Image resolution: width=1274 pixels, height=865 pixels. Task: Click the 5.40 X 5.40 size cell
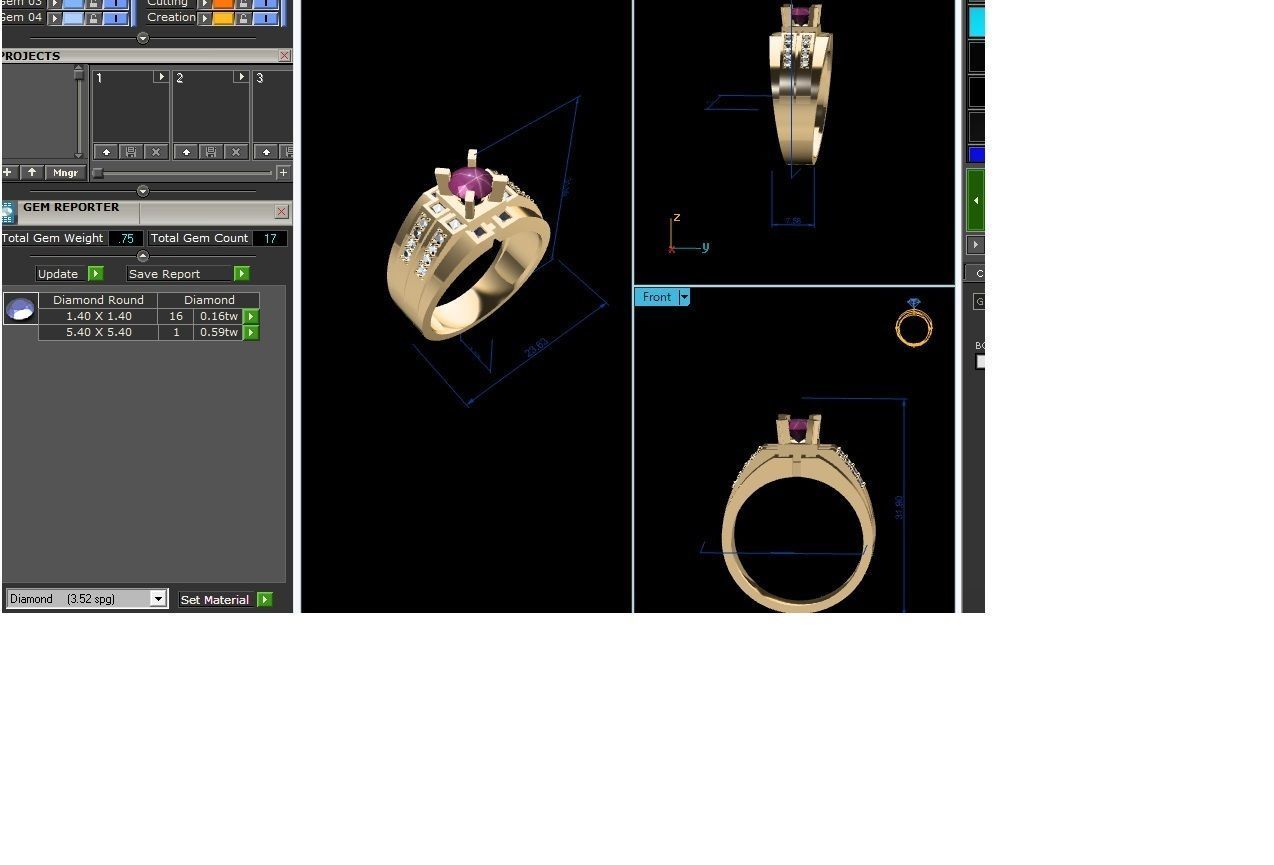pyautogui.click(x=98, y=332)
